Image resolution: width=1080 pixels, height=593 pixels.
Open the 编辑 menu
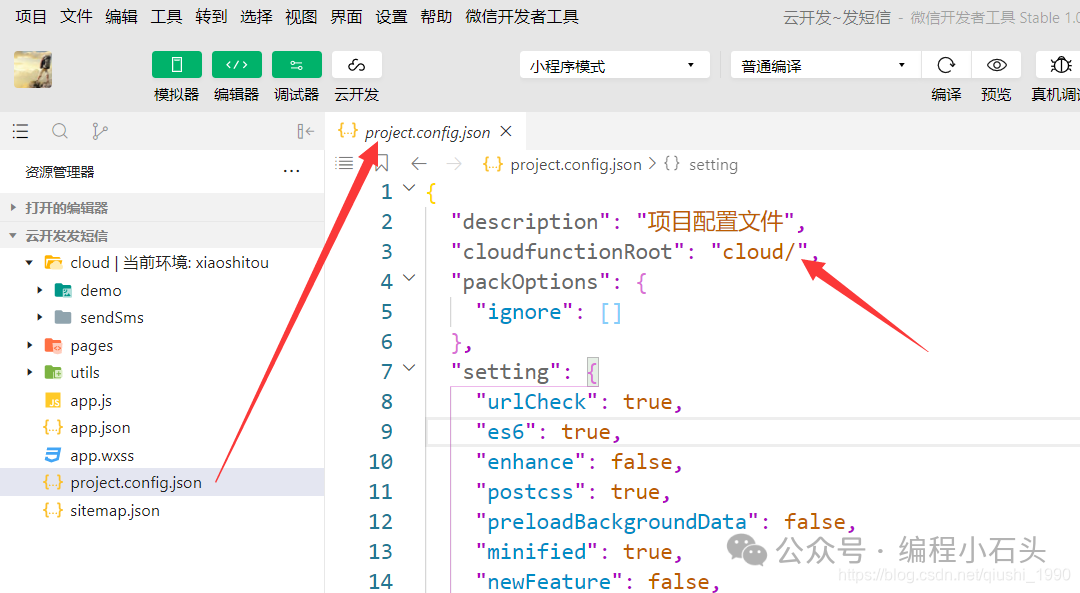tap(121, 17)
